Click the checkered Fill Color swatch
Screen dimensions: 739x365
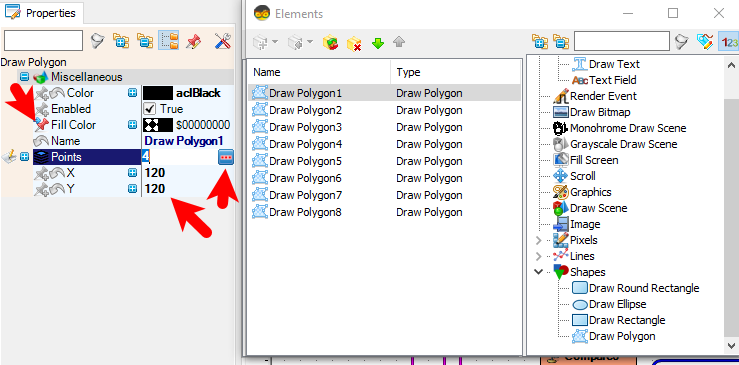click(x=157, y=125)
